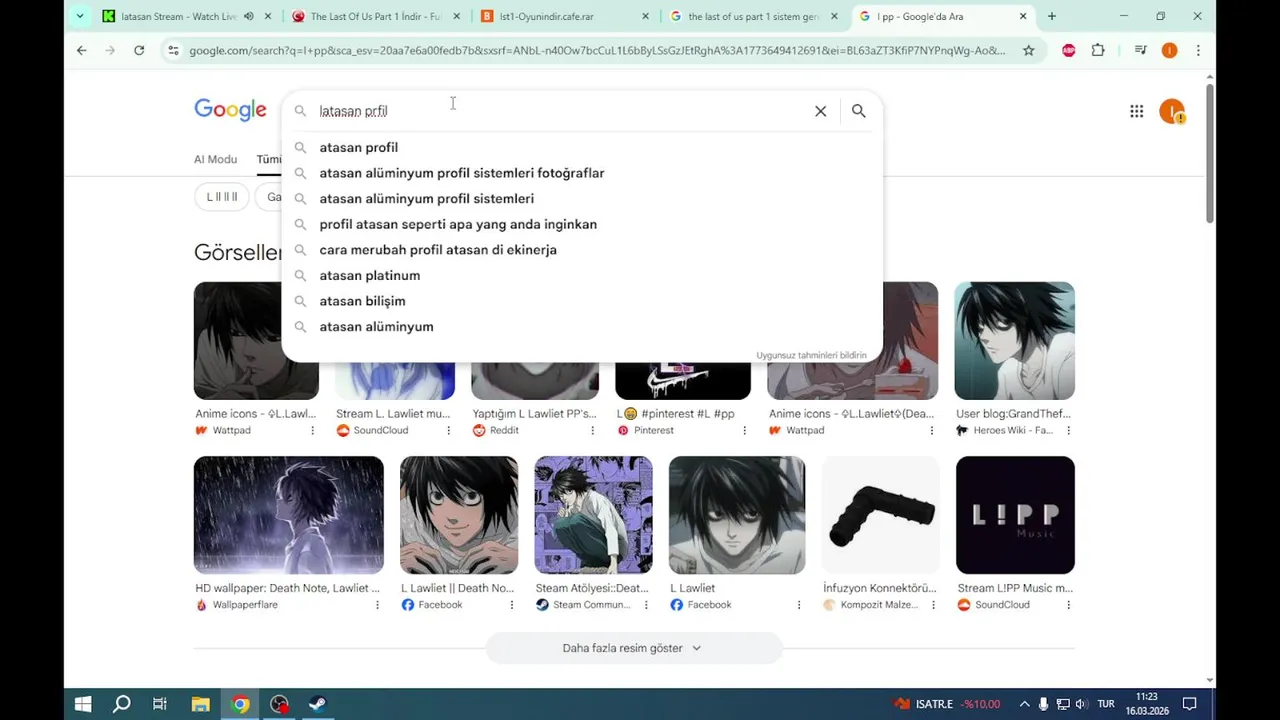The image size is (1280, 720).
Task: Open Steam from the taskbar
Action: (x=317, y=704)
